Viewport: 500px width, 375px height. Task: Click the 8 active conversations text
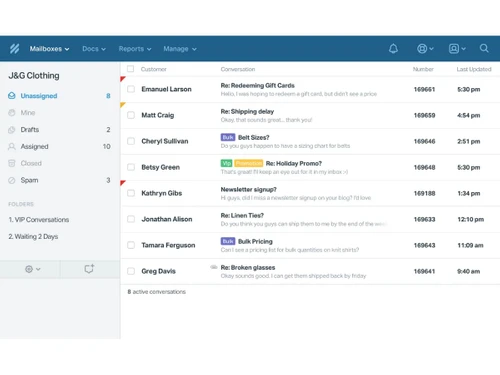pos(156,292)
